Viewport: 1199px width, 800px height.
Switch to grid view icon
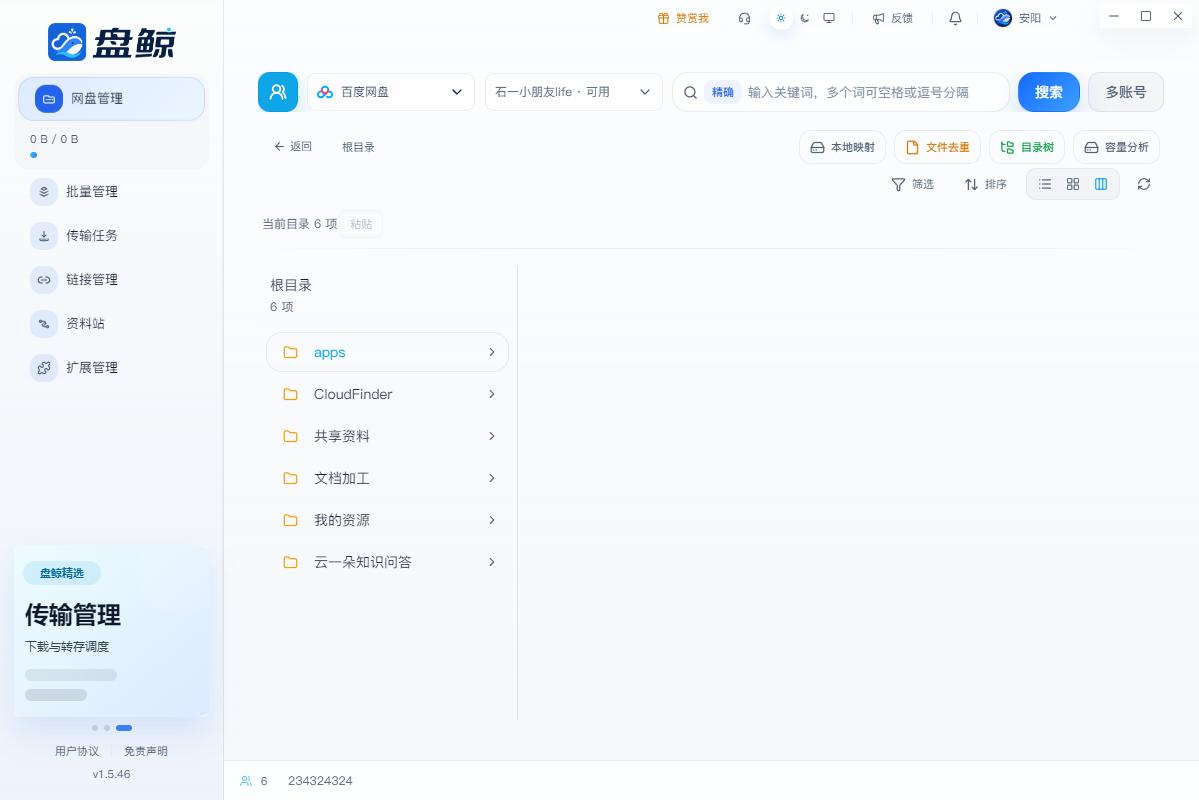(x=1073, y=184)
